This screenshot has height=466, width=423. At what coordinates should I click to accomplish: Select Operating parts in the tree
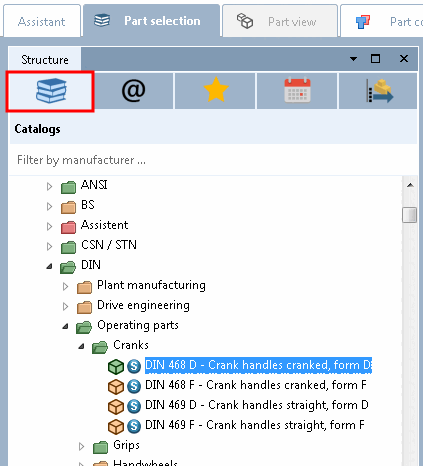click(138, 325)
